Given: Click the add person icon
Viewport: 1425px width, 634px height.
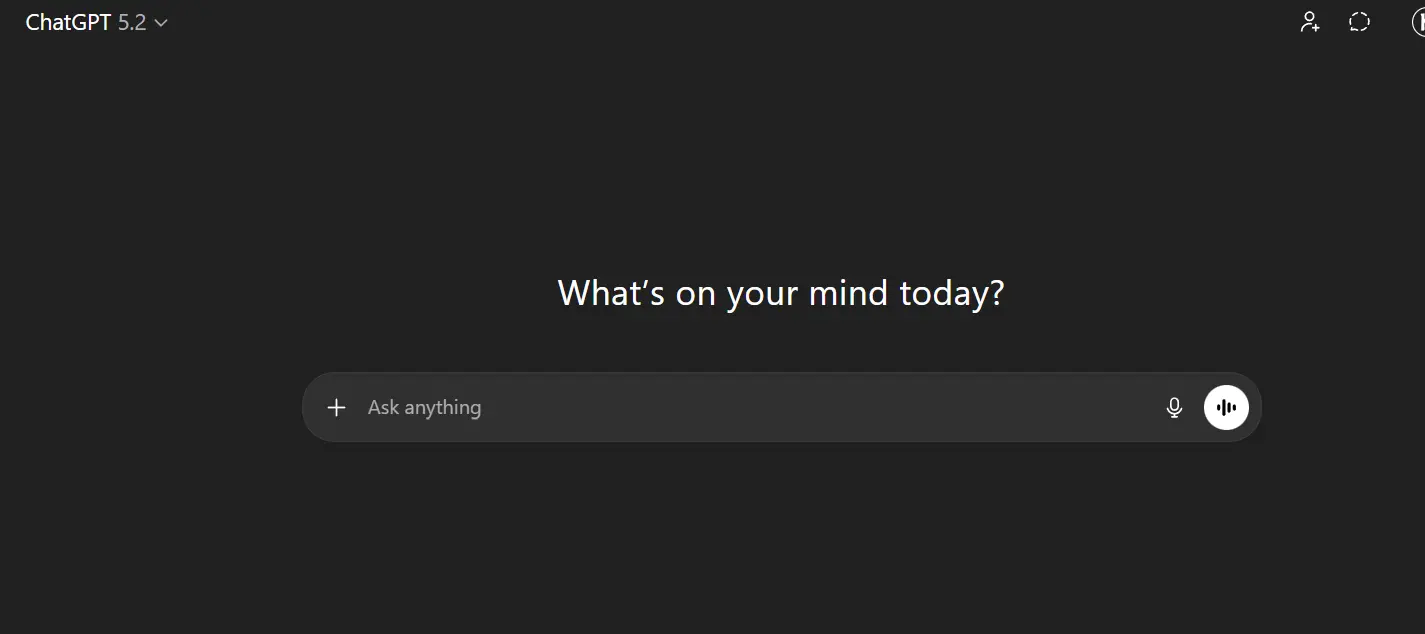Looking at the screenshot, I should click(x=1310, y=22).
